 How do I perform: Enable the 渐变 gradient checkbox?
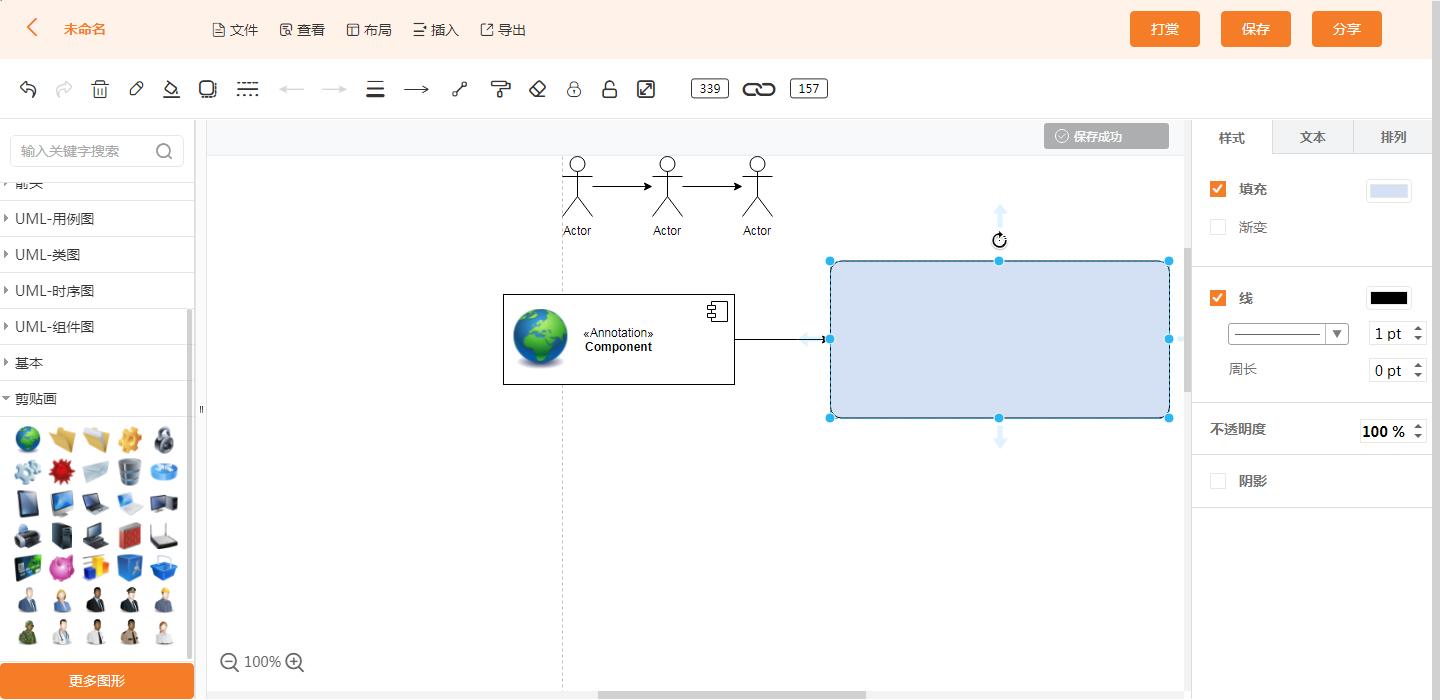[x=1218, y=227]
